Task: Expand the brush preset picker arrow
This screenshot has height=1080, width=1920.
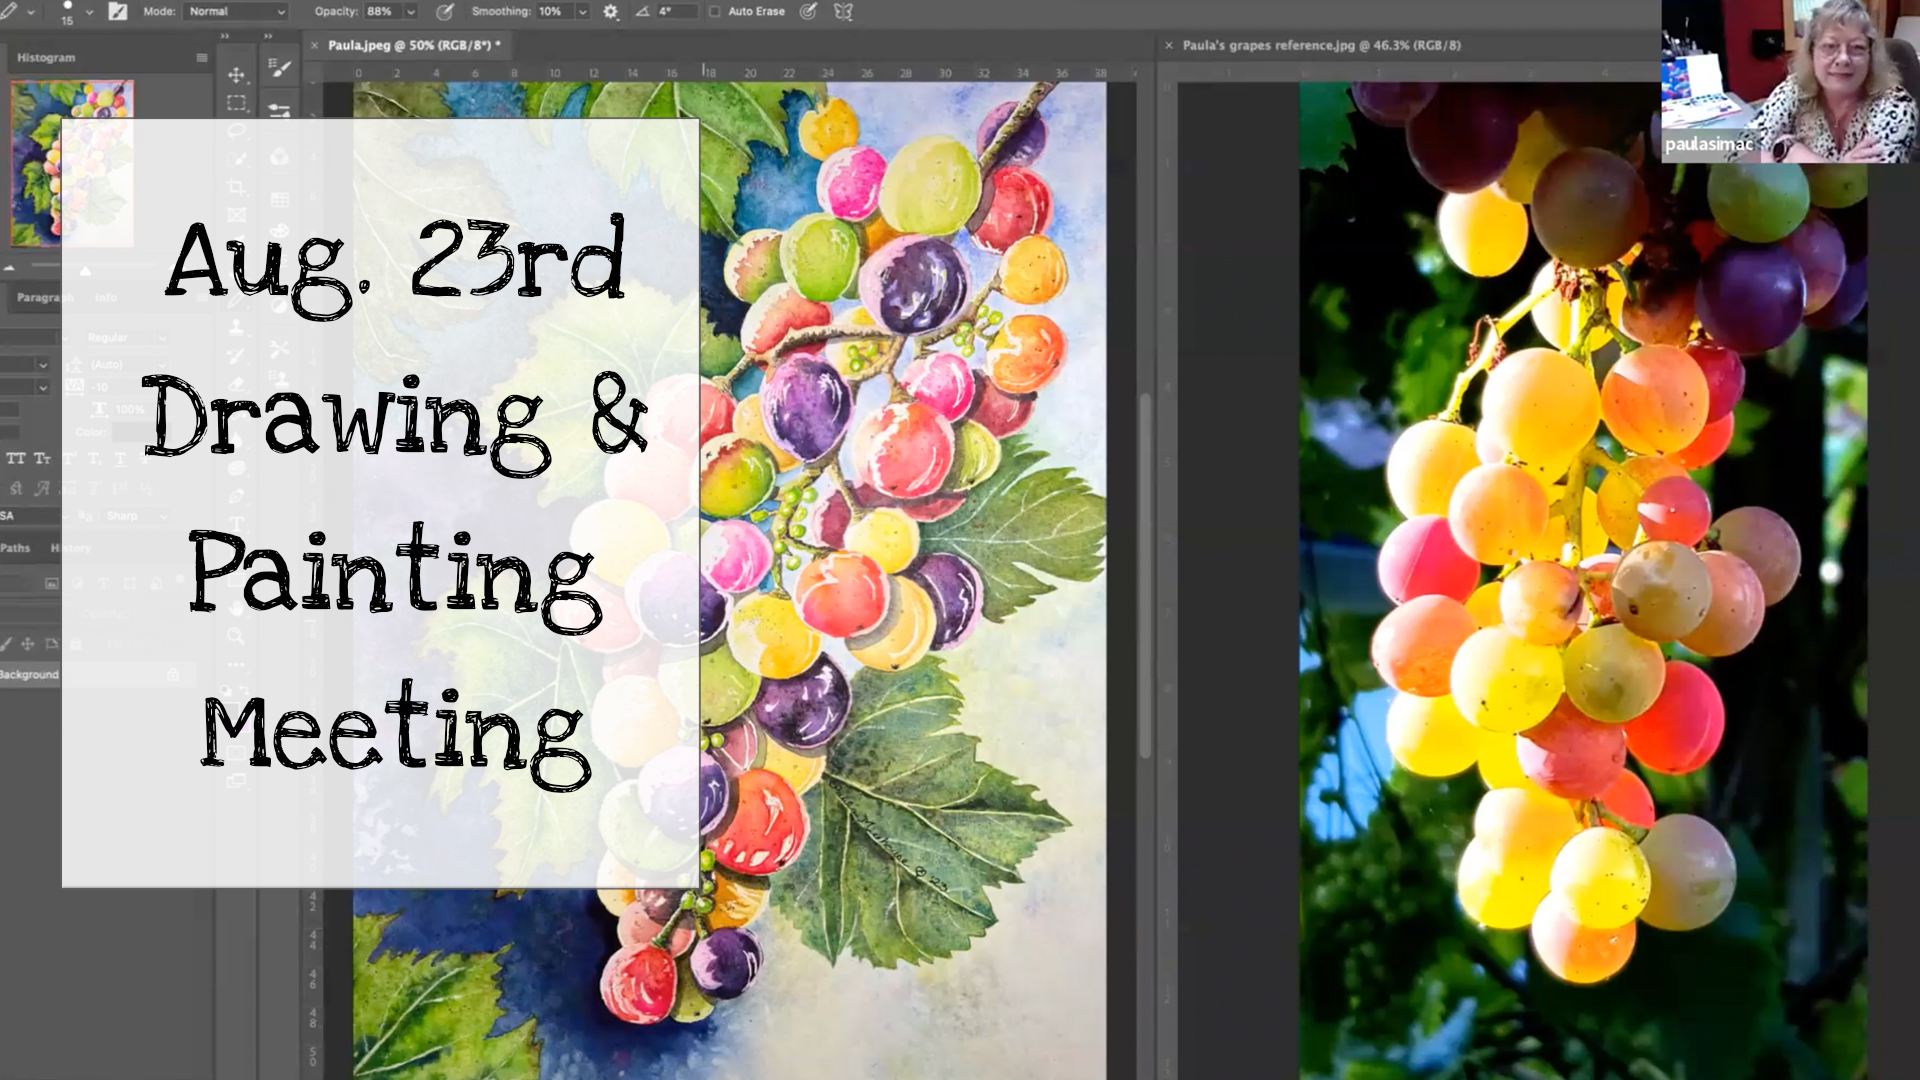Action: (x=89, y=12)
